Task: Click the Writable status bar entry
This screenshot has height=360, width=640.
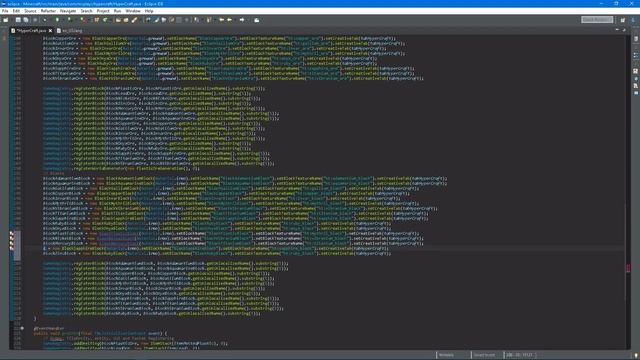Action: [447, 355]
